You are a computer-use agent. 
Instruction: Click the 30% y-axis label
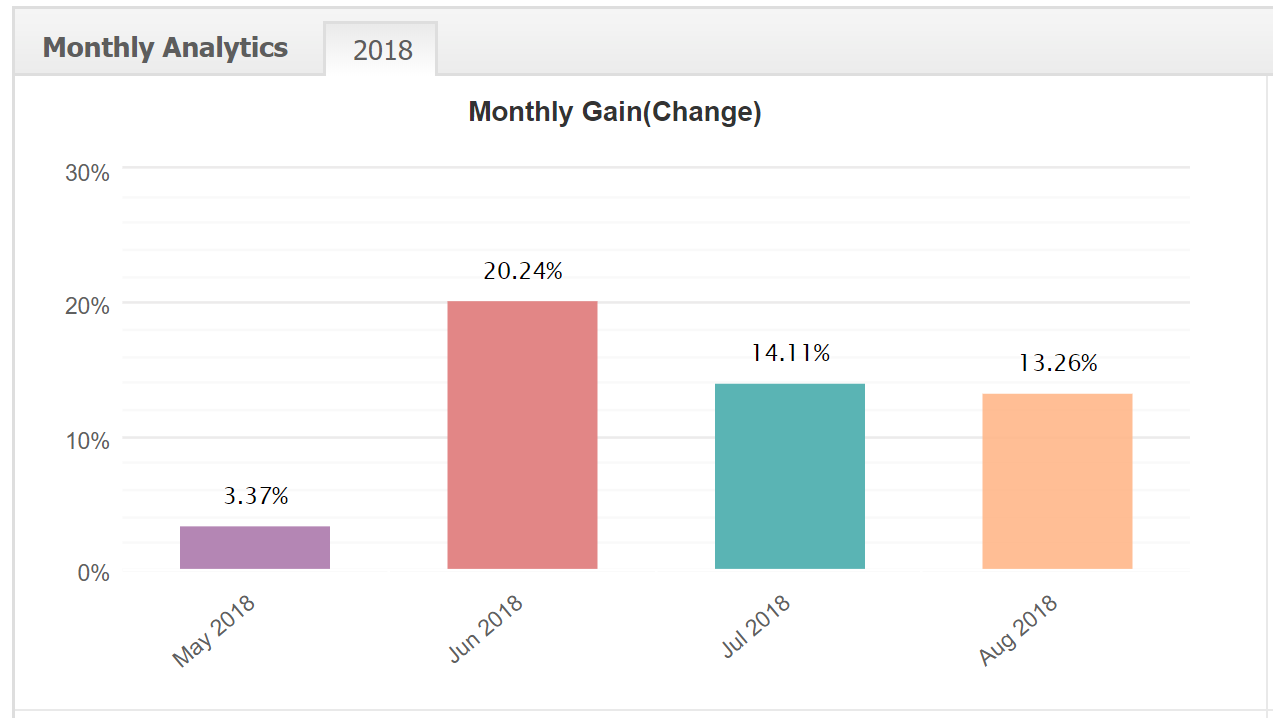87,173
